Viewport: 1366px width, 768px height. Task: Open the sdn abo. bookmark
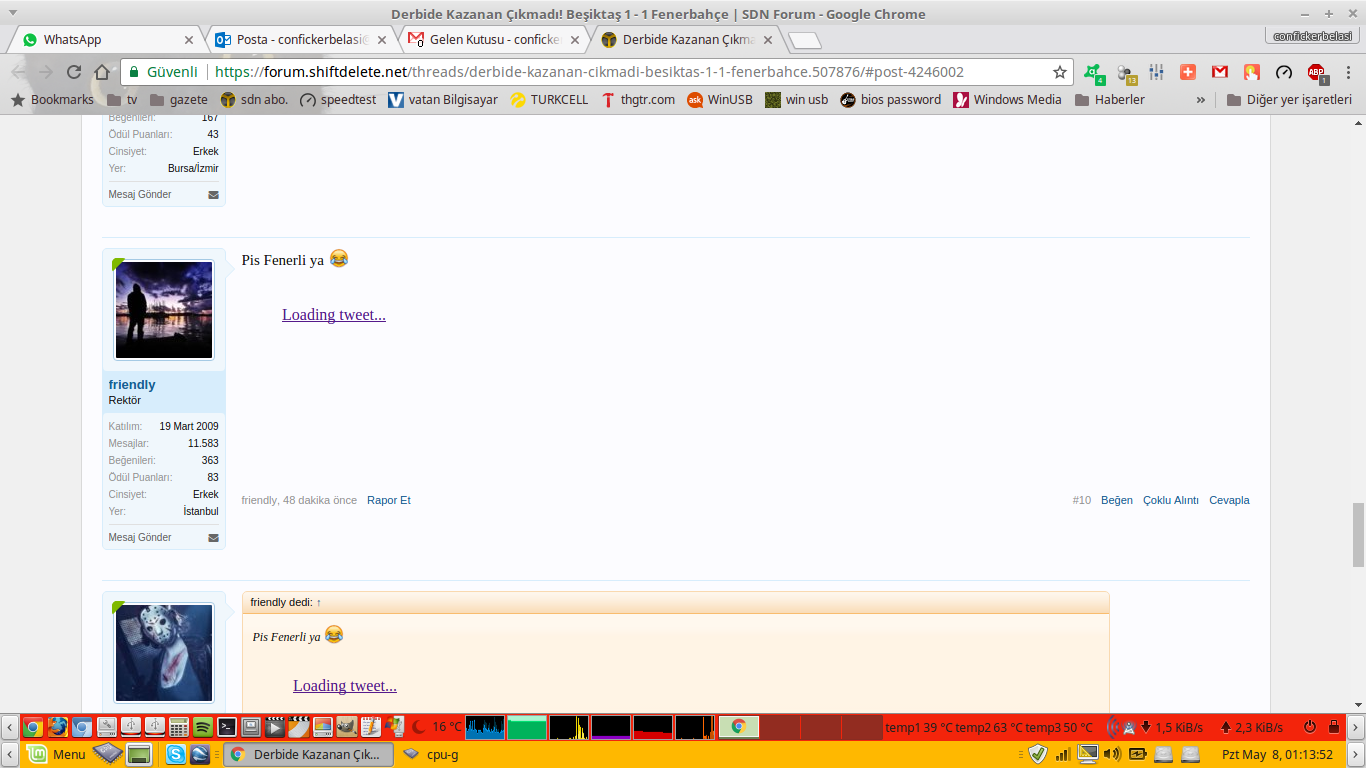[254, 100]
